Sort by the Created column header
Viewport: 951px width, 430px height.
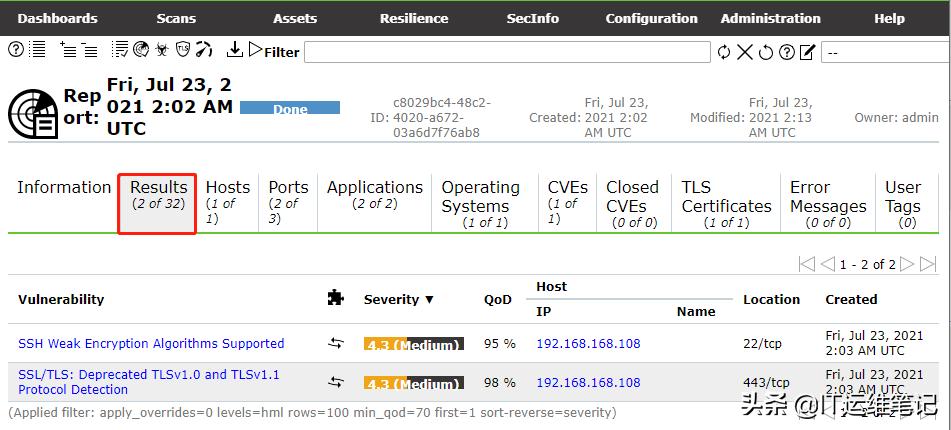(x=851, y=299)
